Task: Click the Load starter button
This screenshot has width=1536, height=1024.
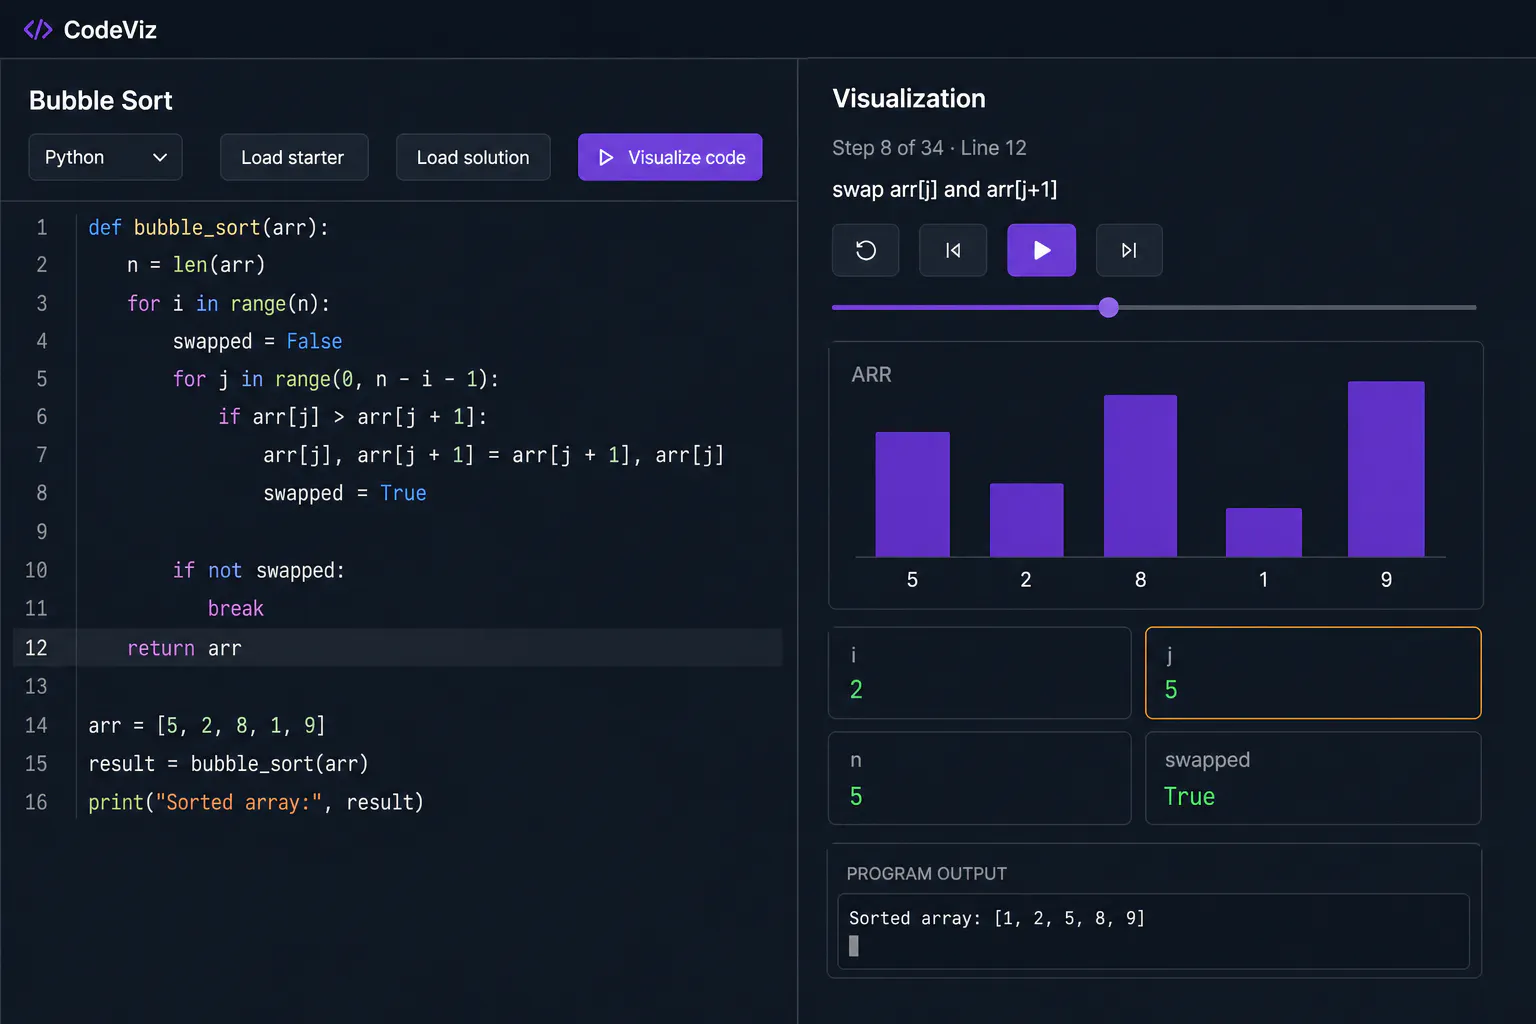Action: tap(294, 157)
